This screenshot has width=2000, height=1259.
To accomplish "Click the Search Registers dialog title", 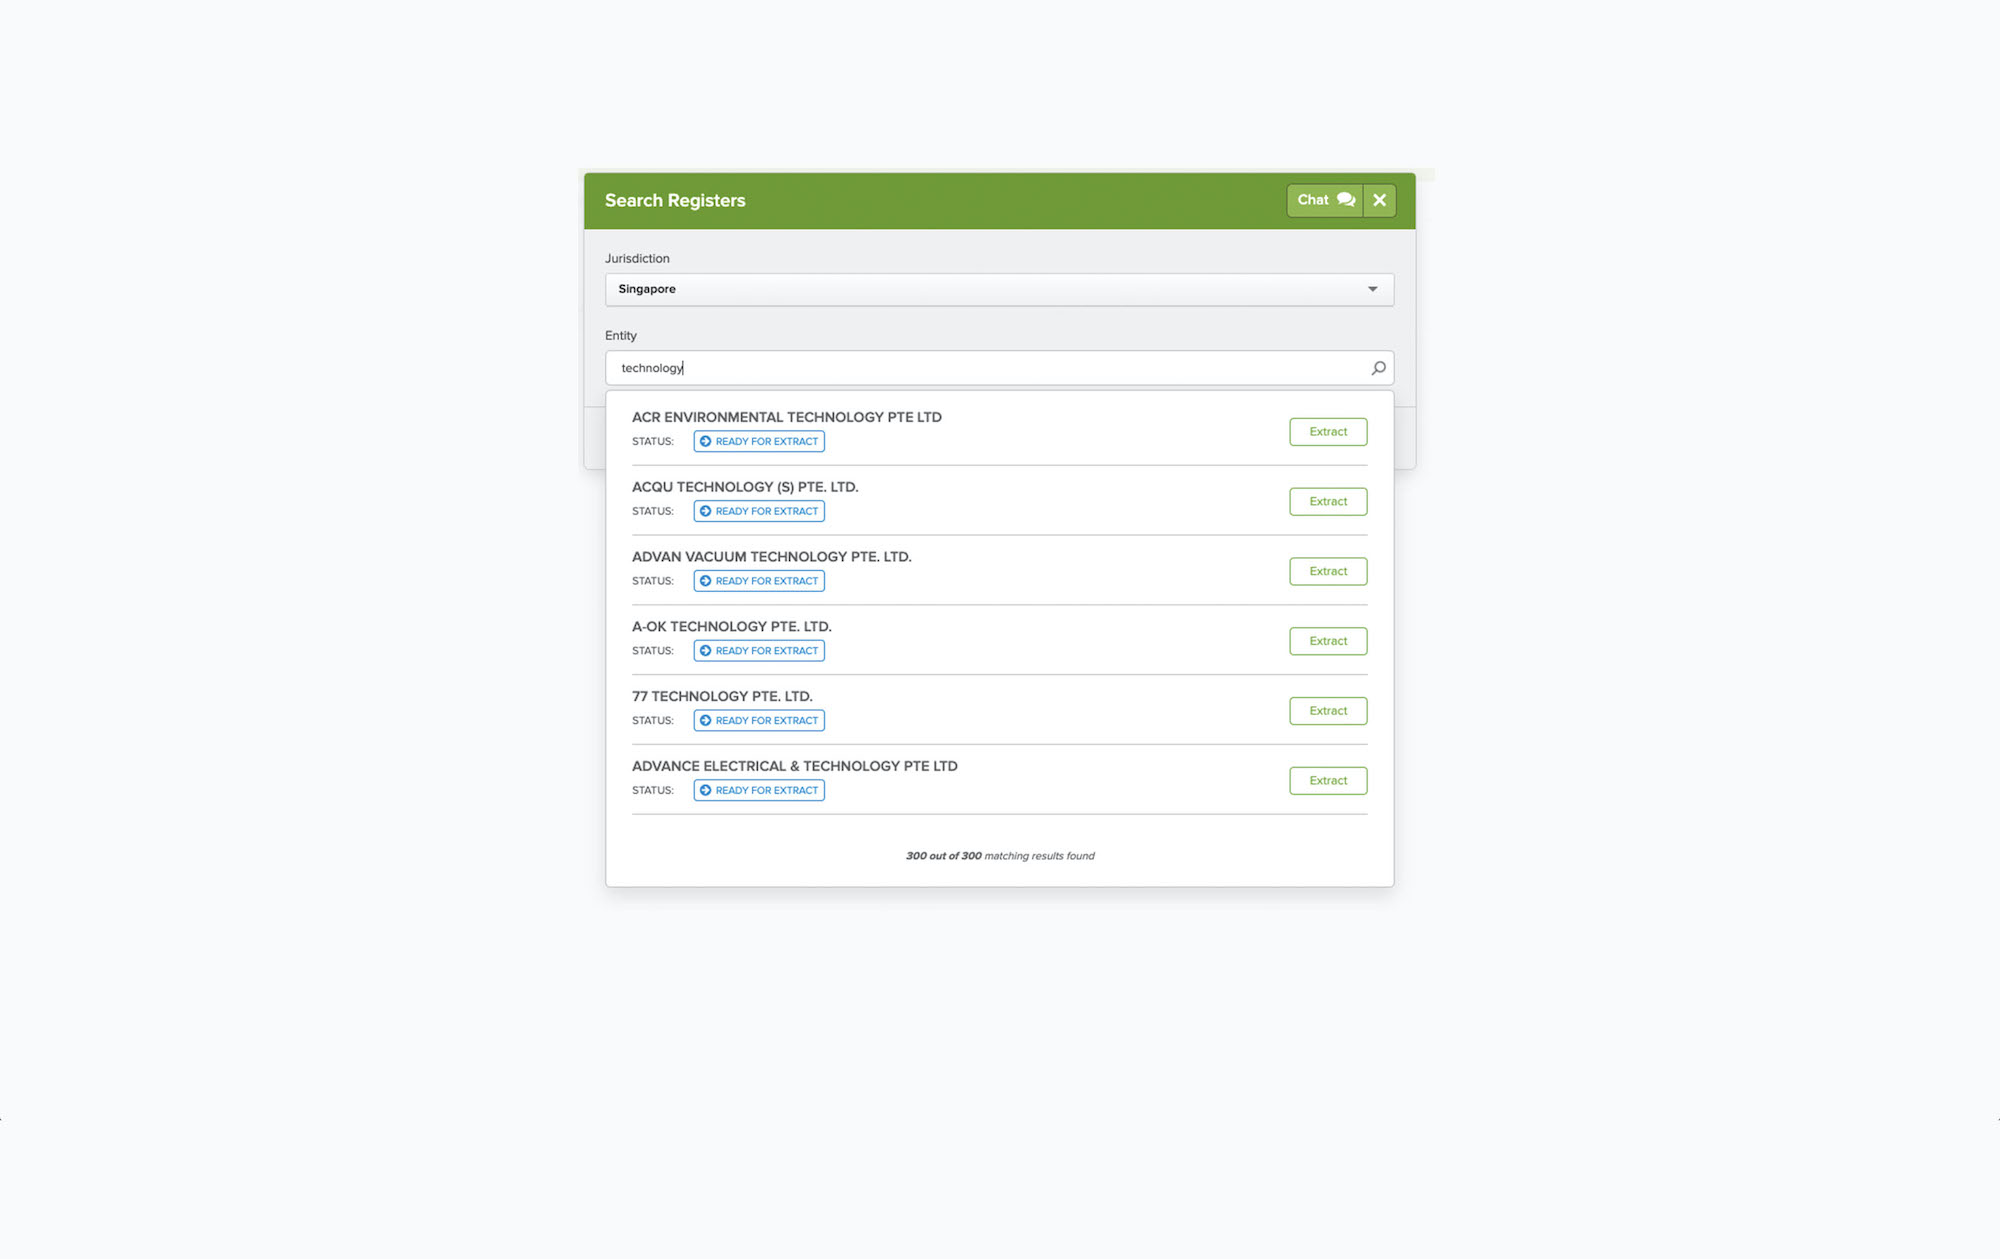I will [675, 200].
